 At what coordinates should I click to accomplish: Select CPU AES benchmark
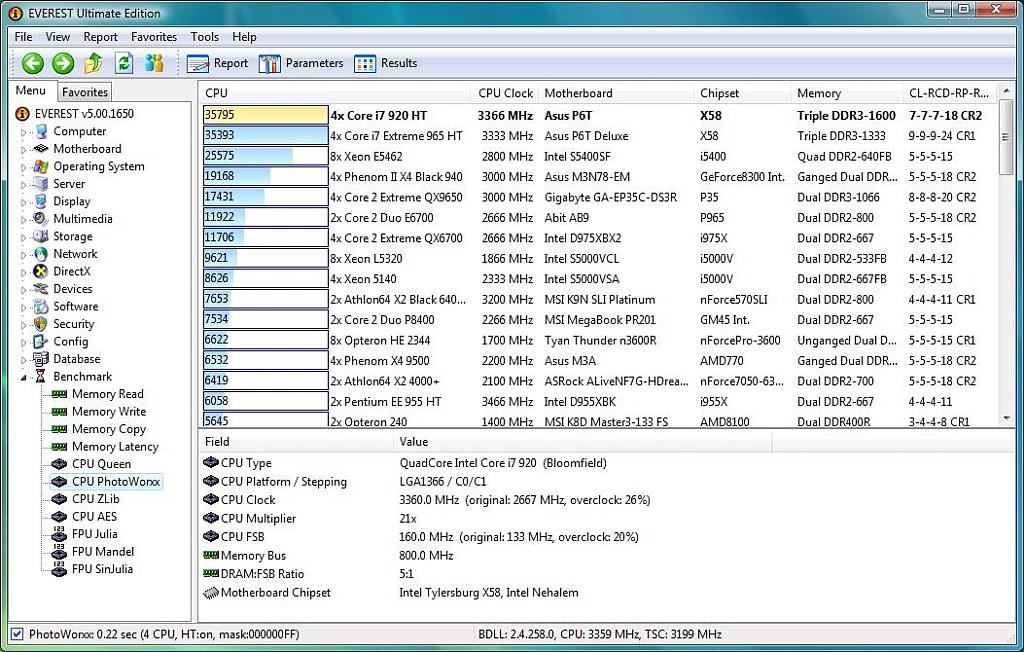(95, 517)
